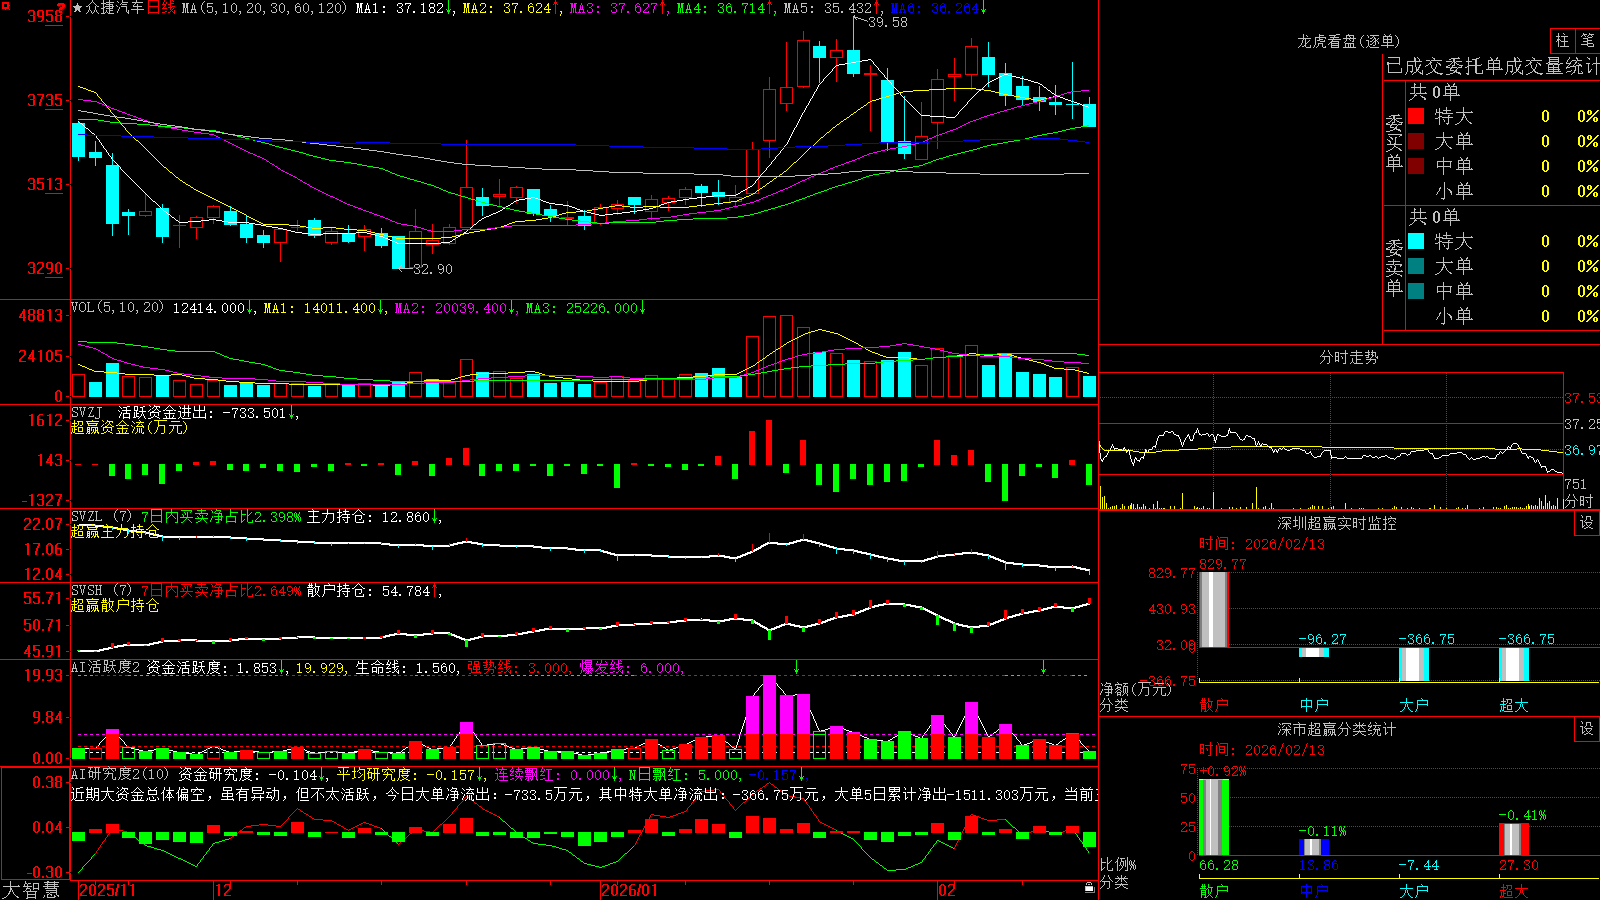Click the 龙虎看盘(逐单) panel title
This screenshot has width=1600, height=900.
coord(1348,41)
